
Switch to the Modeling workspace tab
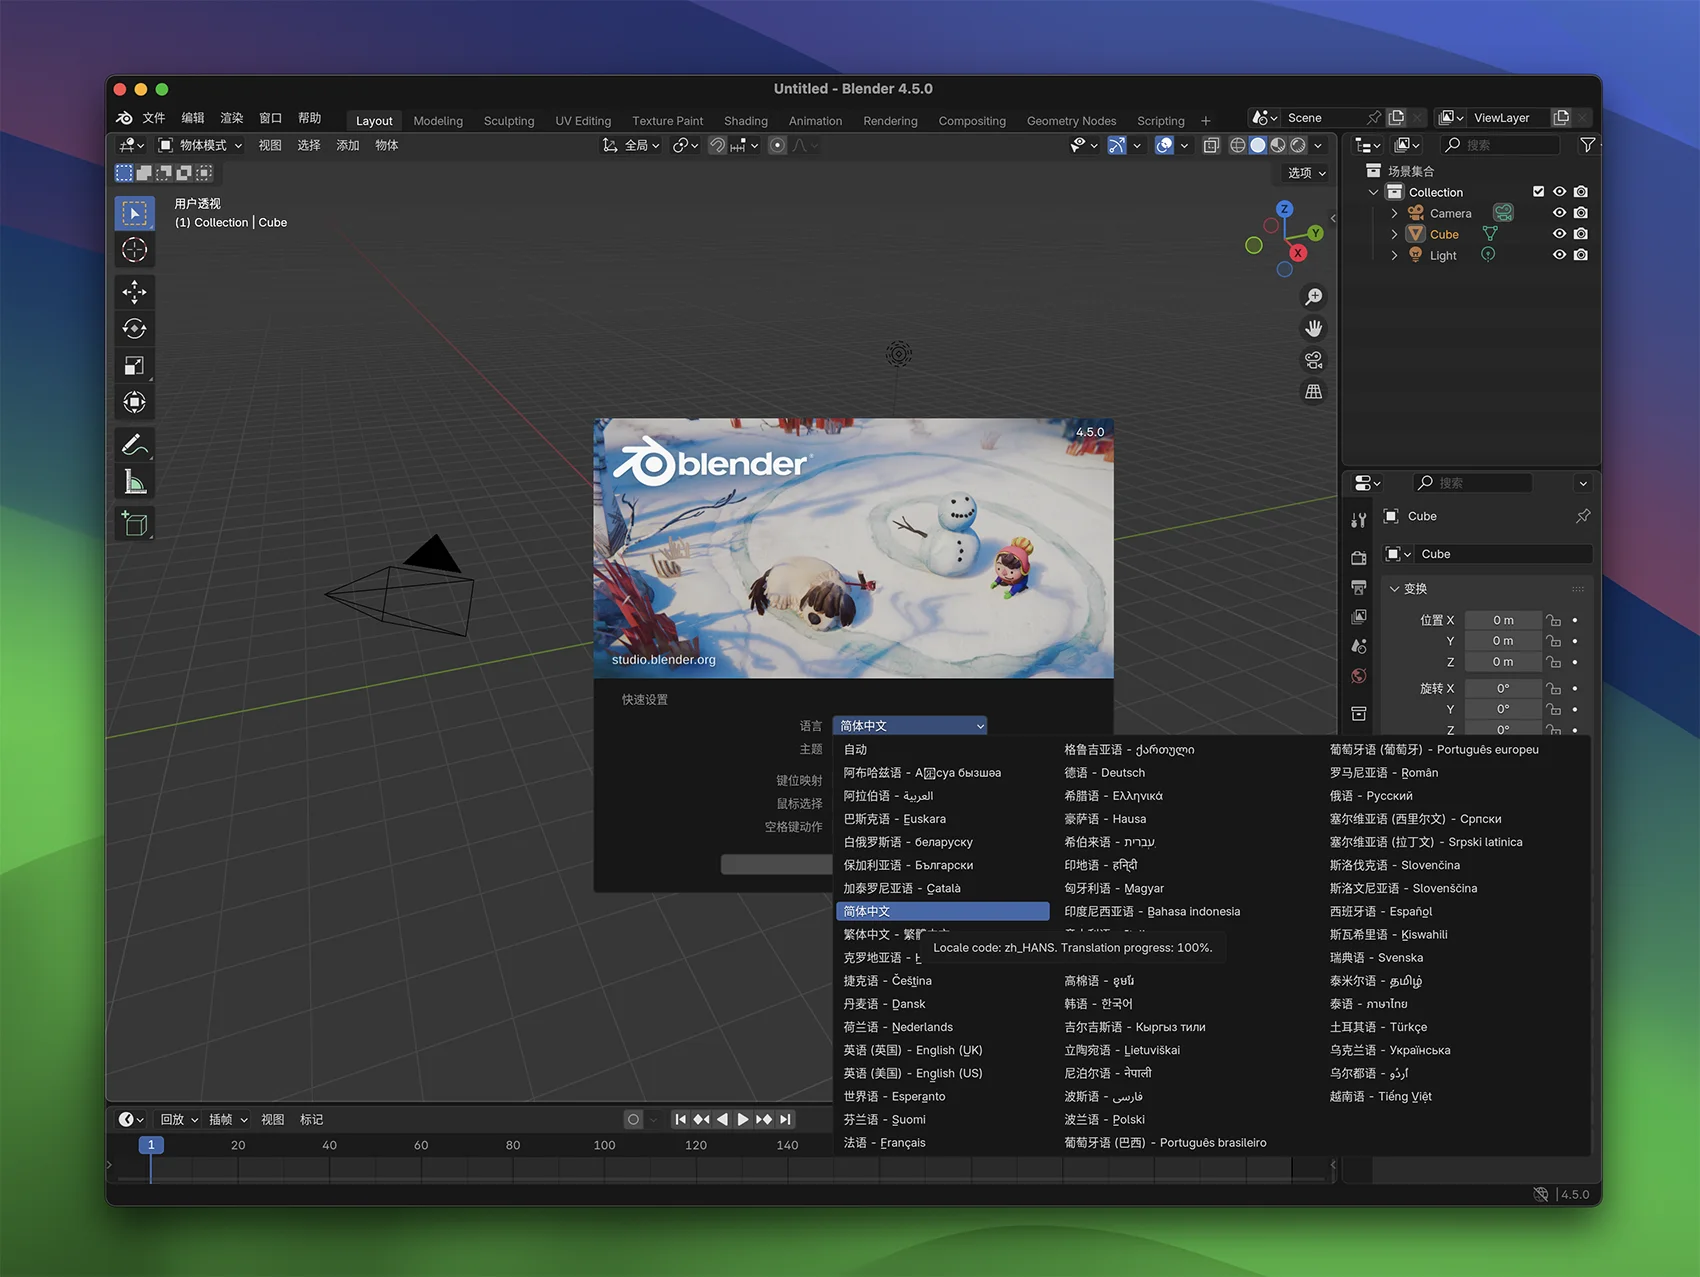[x=438, y=121]
